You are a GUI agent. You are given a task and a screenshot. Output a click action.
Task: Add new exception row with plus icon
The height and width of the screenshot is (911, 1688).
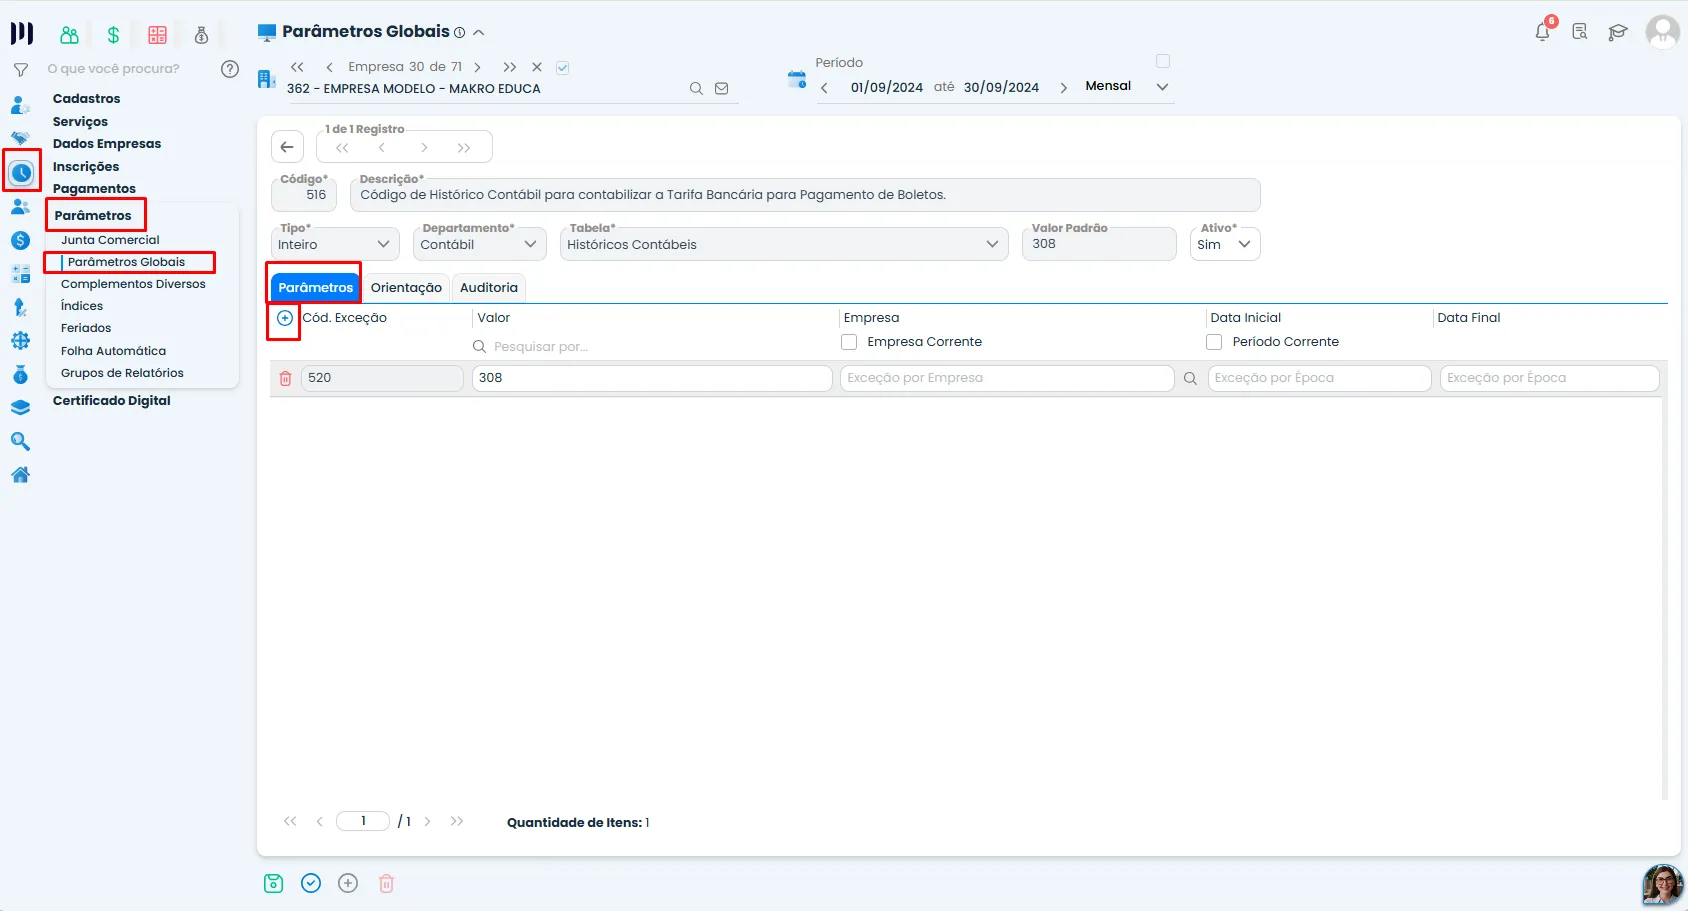[x=285, y=318]
